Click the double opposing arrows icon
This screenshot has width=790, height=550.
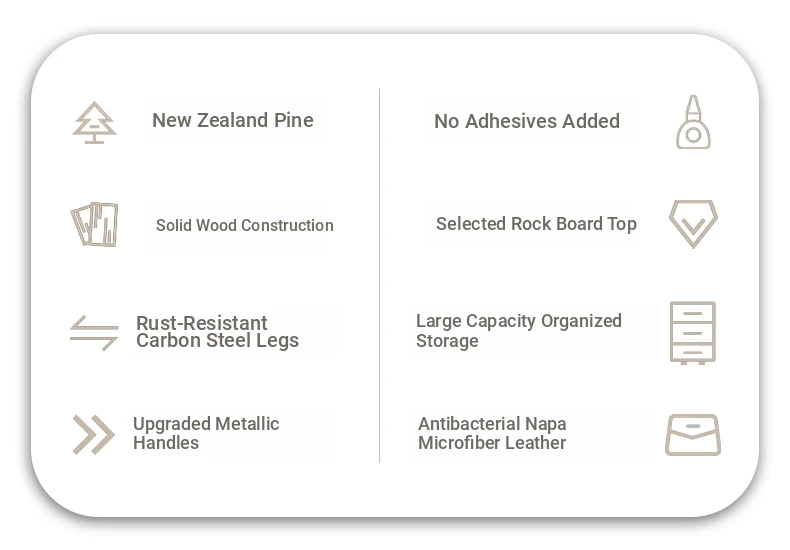tap(94, 333)
